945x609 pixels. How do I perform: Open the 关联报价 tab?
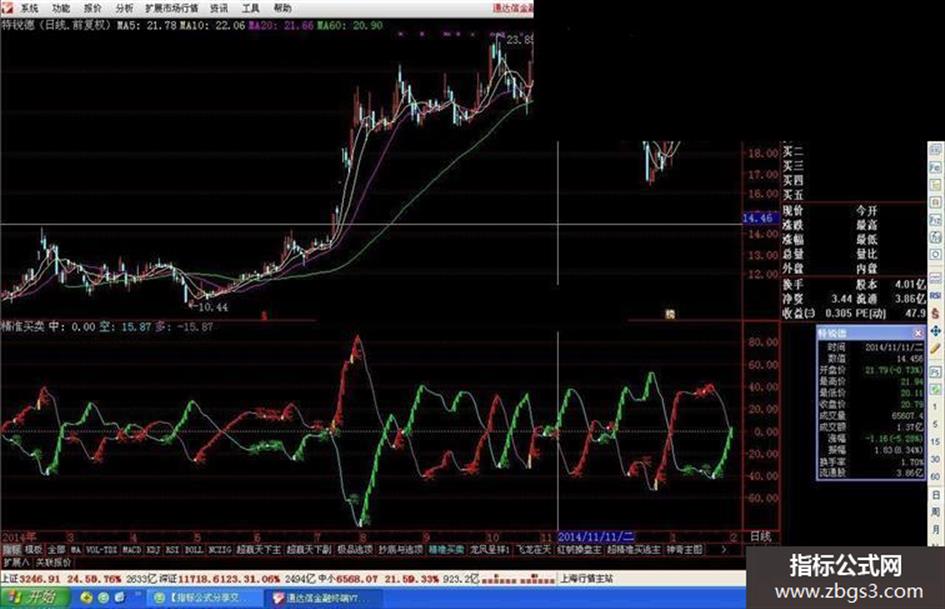click(53, 562)
